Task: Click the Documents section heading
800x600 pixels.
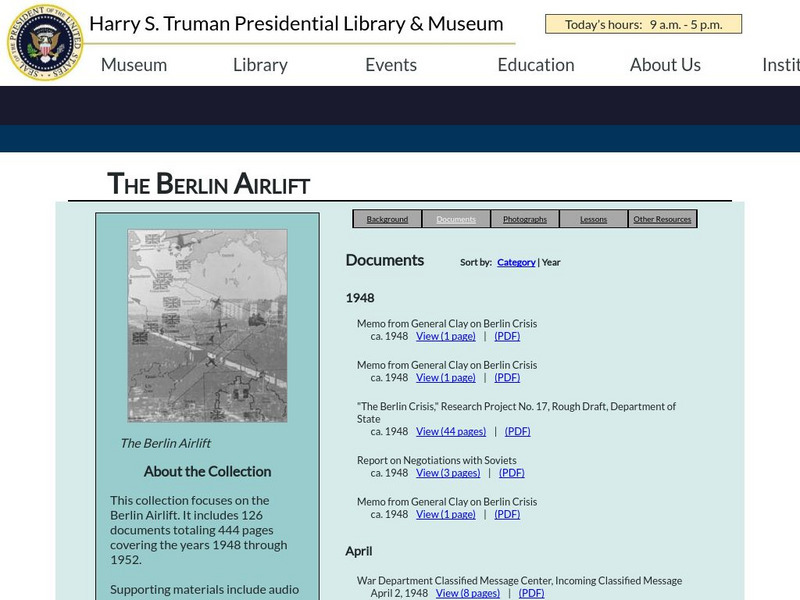Action: [x=385, y=260]
